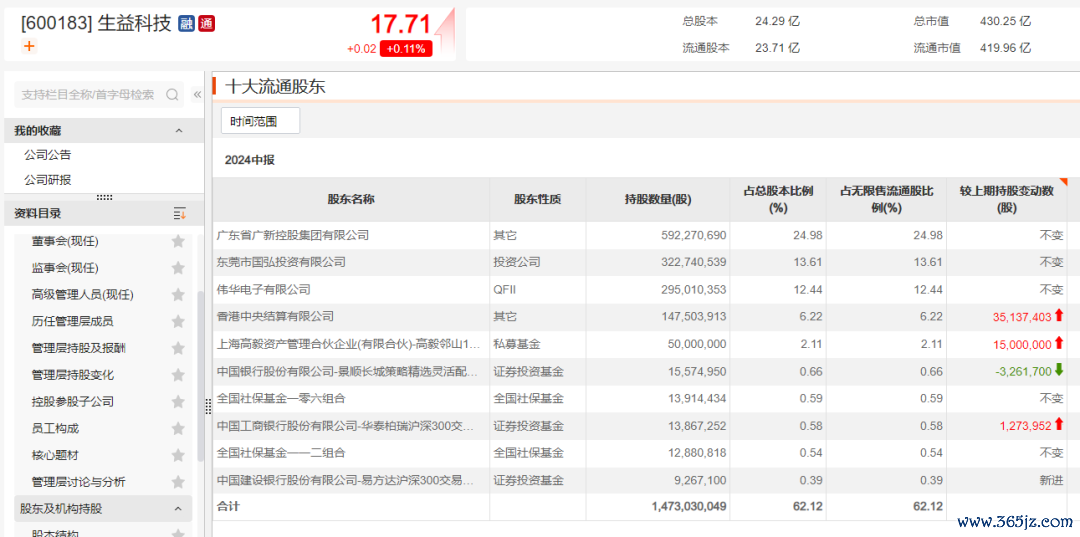The height and width of the screenshot is (537, 1080).
Task: Click the -3,261,700 change value
Action: (x=1024, y=371)
